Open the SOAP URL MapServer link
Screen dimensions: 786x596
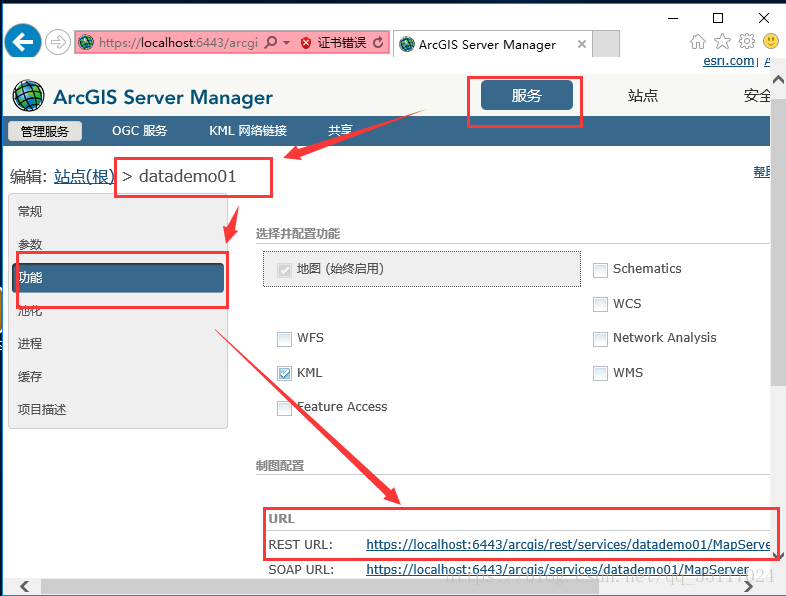click(557, 570)
